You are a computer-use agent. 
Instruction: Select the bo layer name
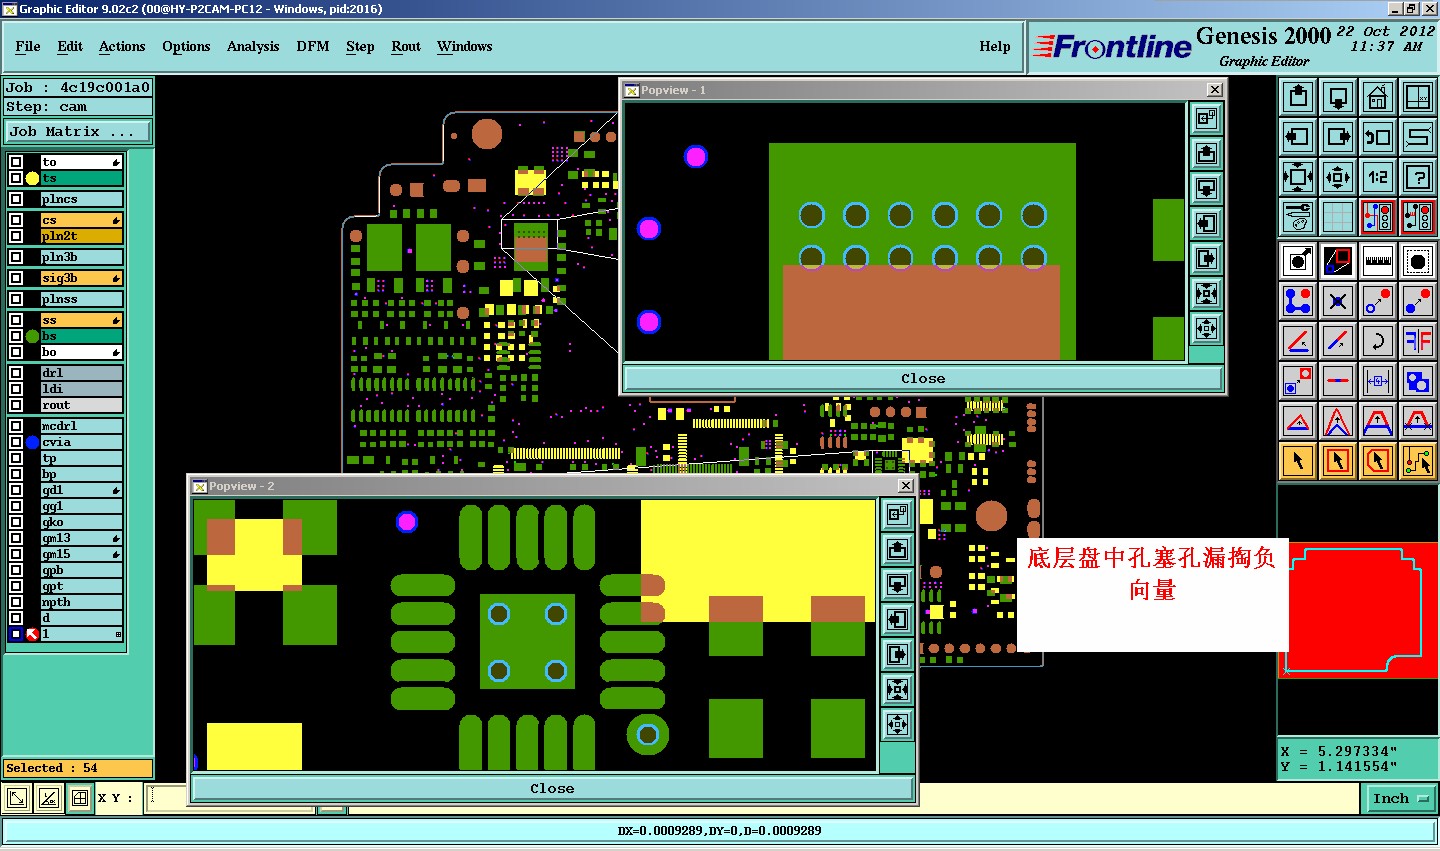(x=81, y=352)
